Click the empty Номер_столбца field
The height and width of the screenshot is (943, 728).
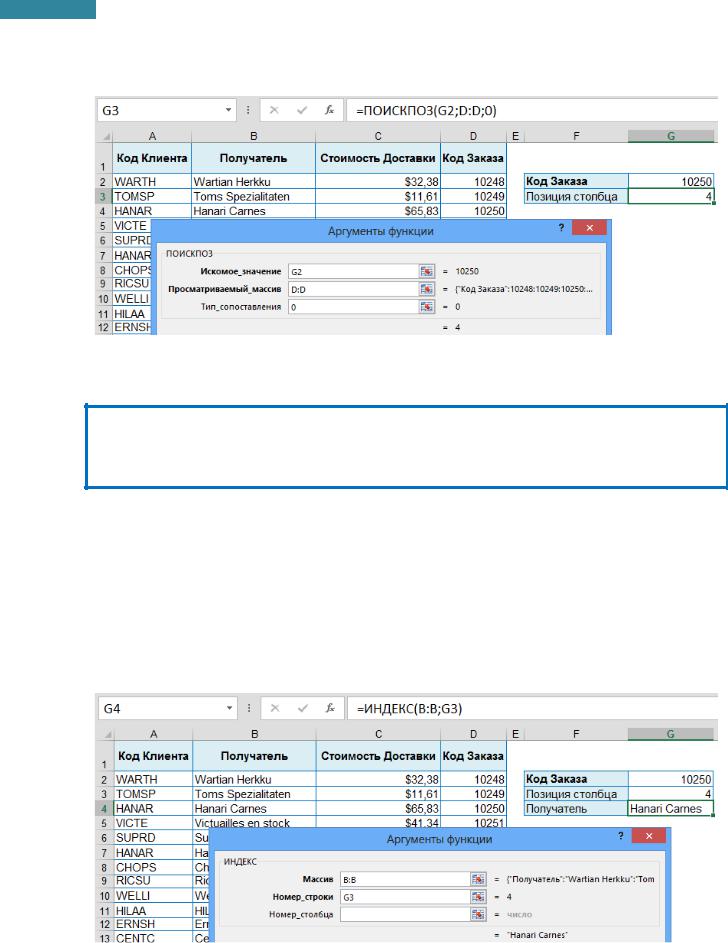(x=405, y=914)
